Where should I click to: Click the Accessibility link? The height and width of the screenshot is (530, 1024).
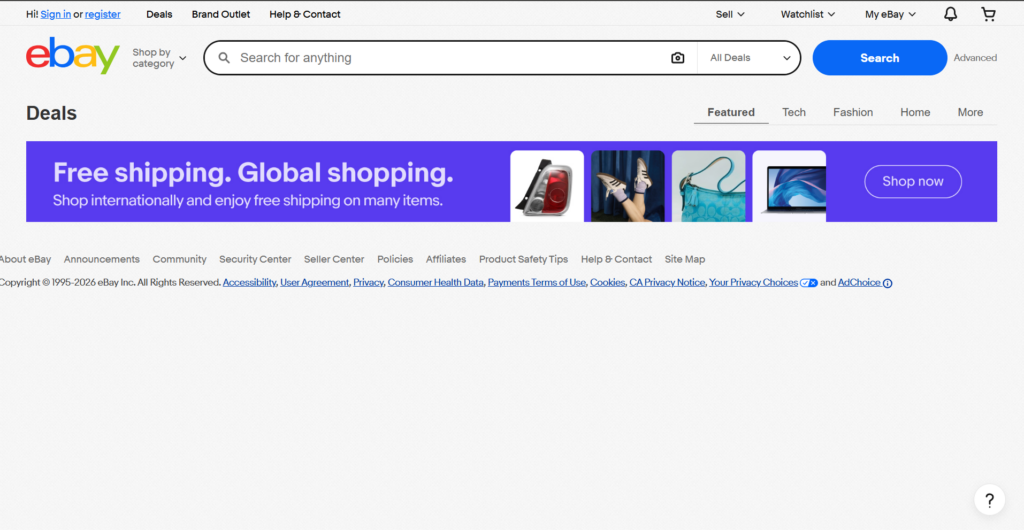coord(249,283)
